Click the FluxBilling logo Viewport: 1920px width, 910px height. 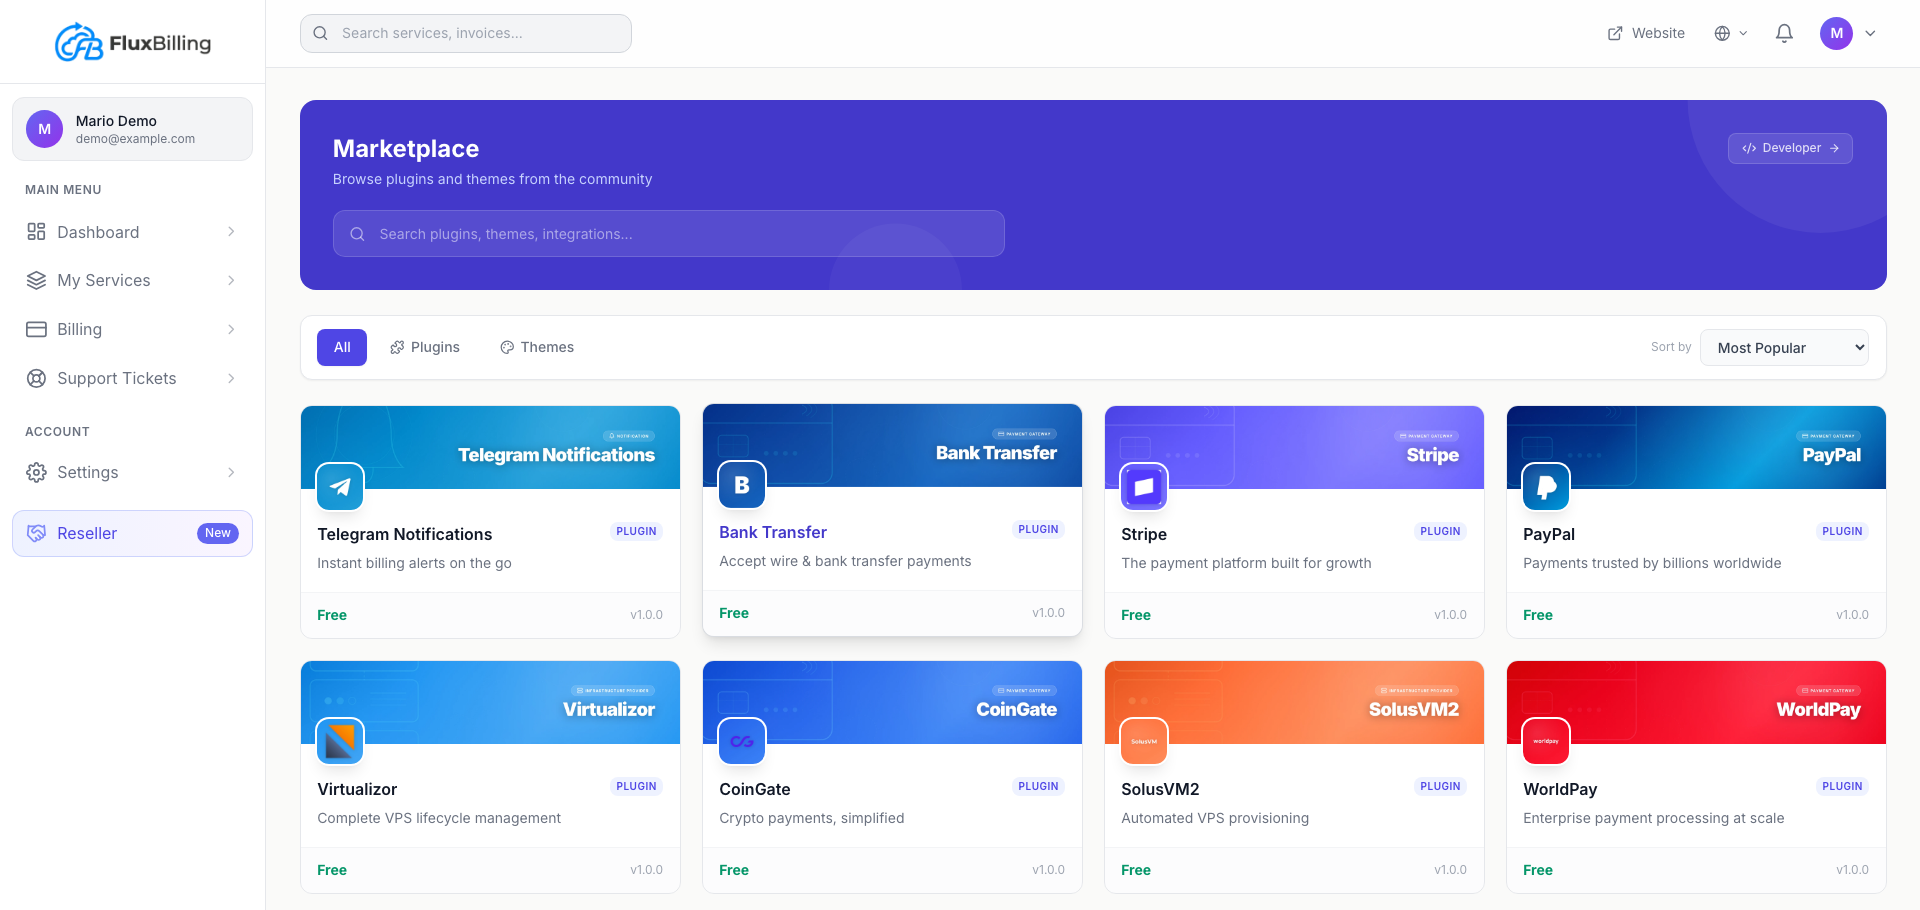click(133, 42)
